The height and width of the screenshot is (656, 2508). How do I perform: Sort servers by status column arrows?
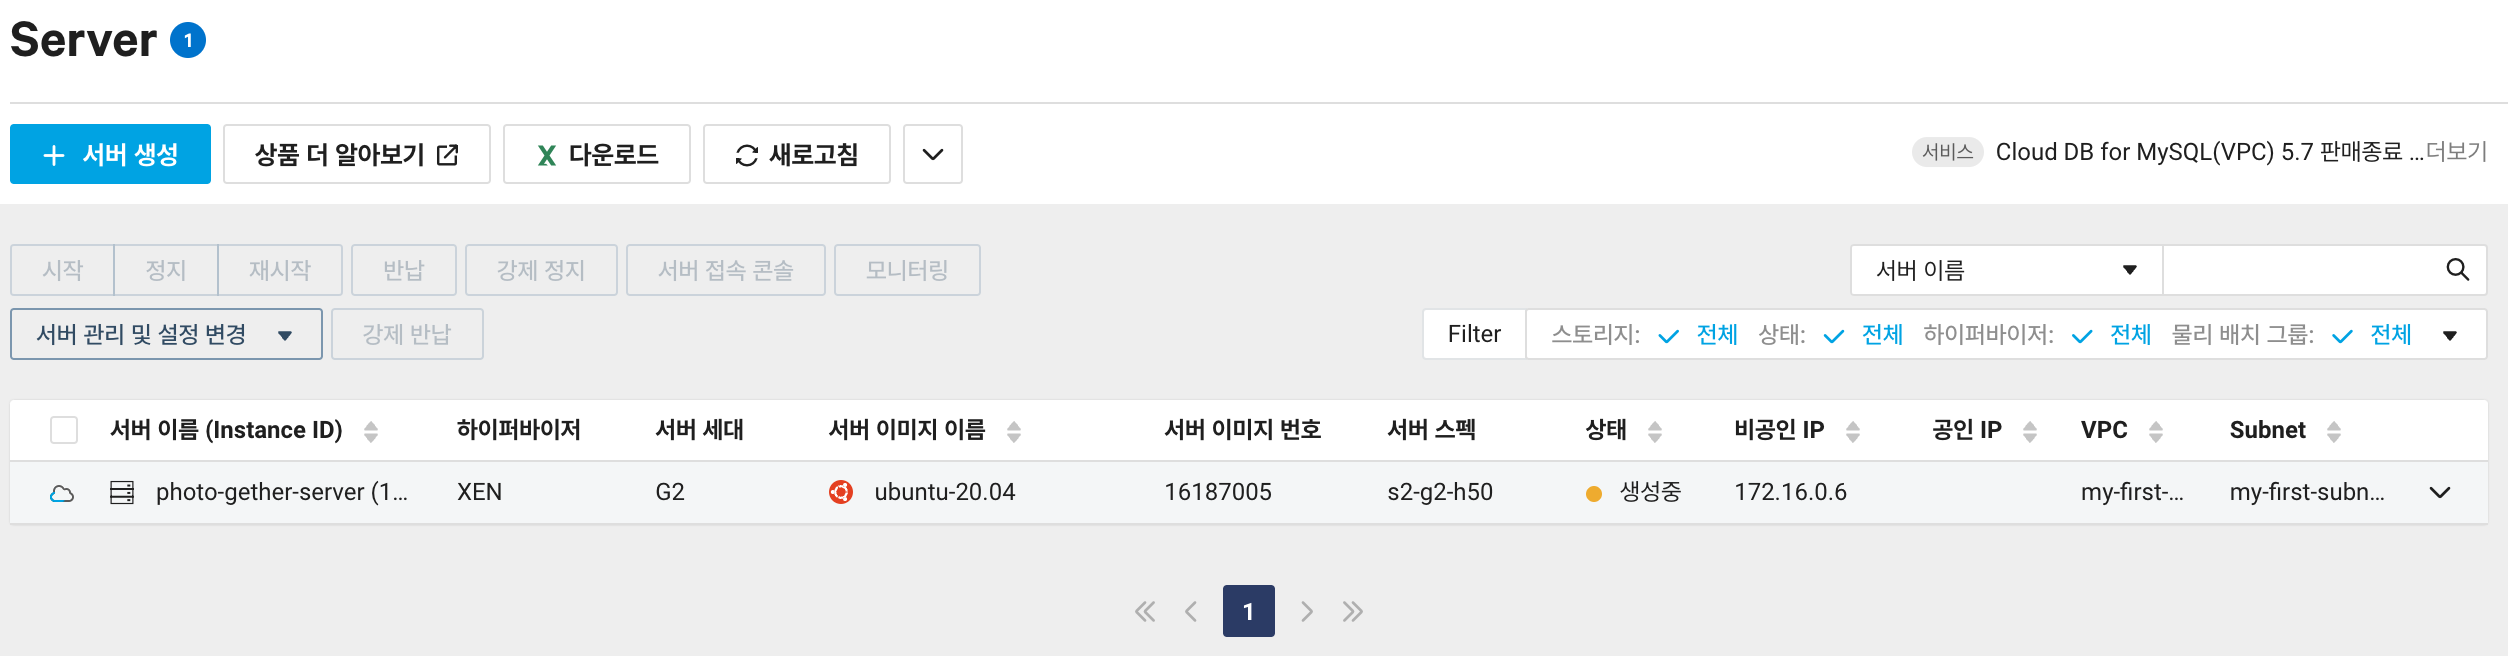pyautogui.click(x=1655, y=431)
